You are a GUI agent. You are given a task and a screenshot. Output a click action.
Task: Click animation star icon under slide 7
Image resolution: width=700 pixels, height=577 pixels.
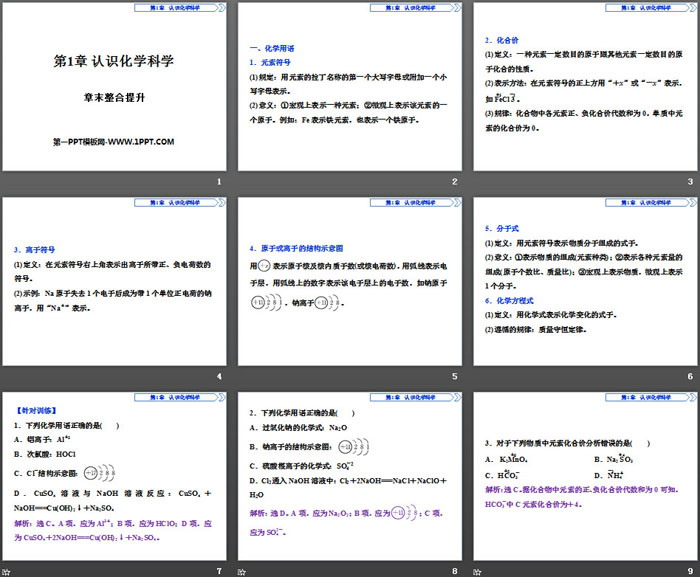point(6,572)
